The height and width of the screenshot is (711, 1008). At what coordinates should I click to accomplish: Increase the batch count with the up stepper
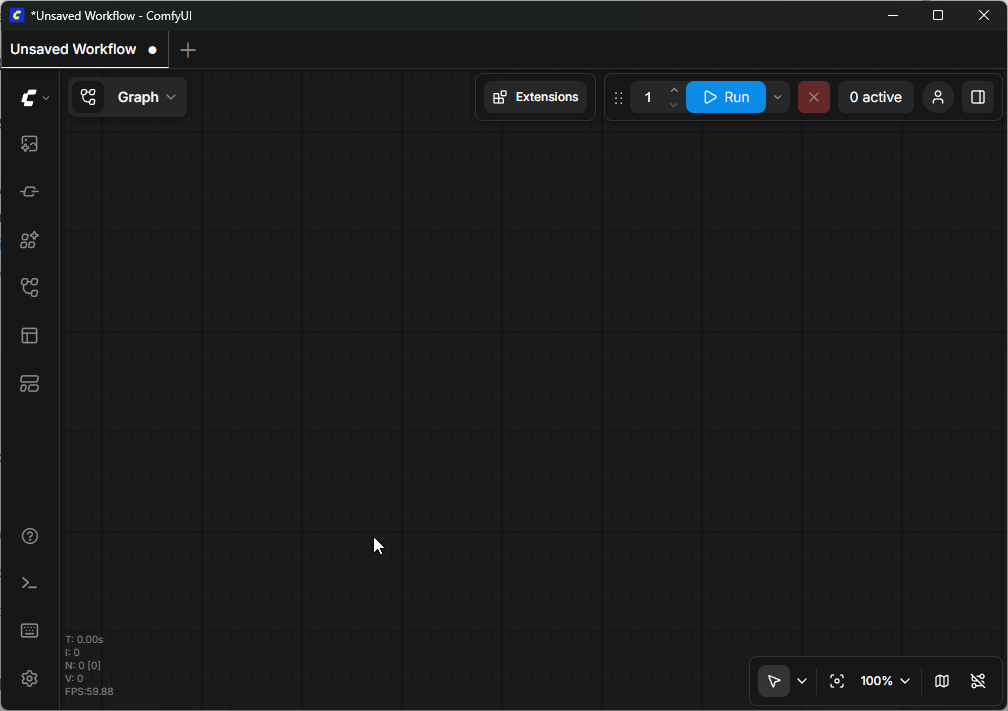click(673, 90)
